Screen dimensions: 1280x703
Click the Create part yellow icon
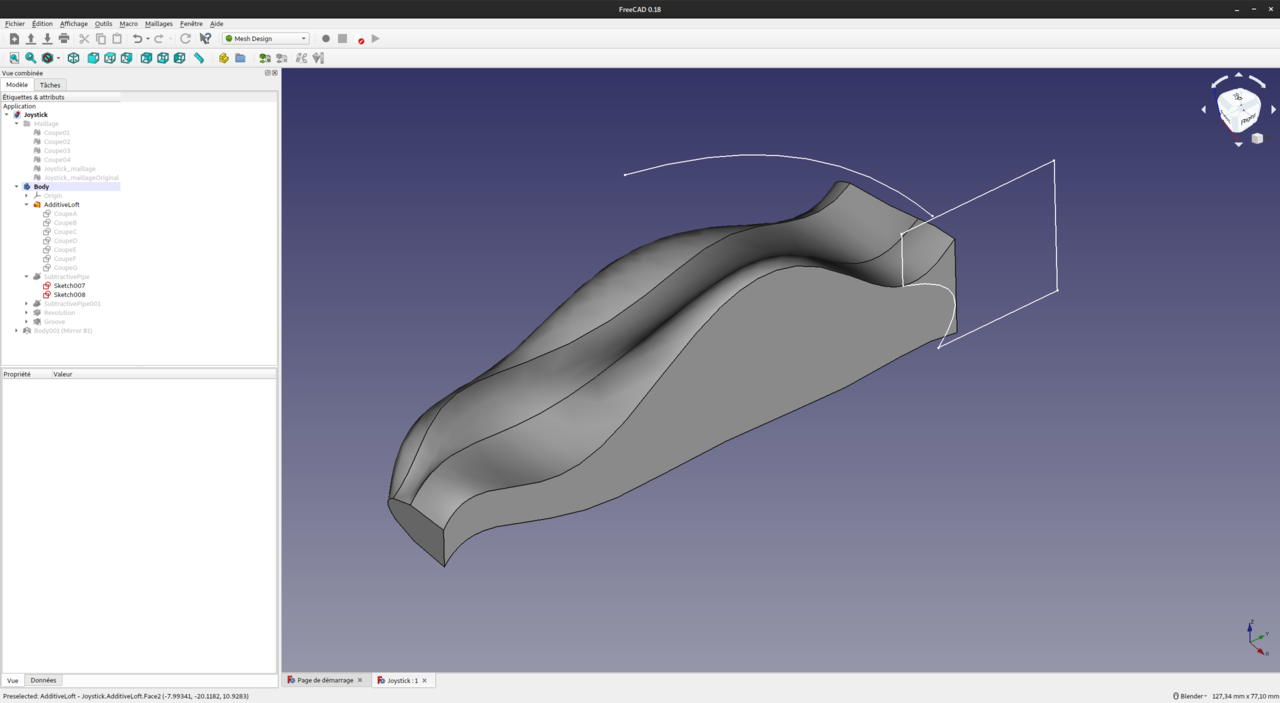pos(224,58)
